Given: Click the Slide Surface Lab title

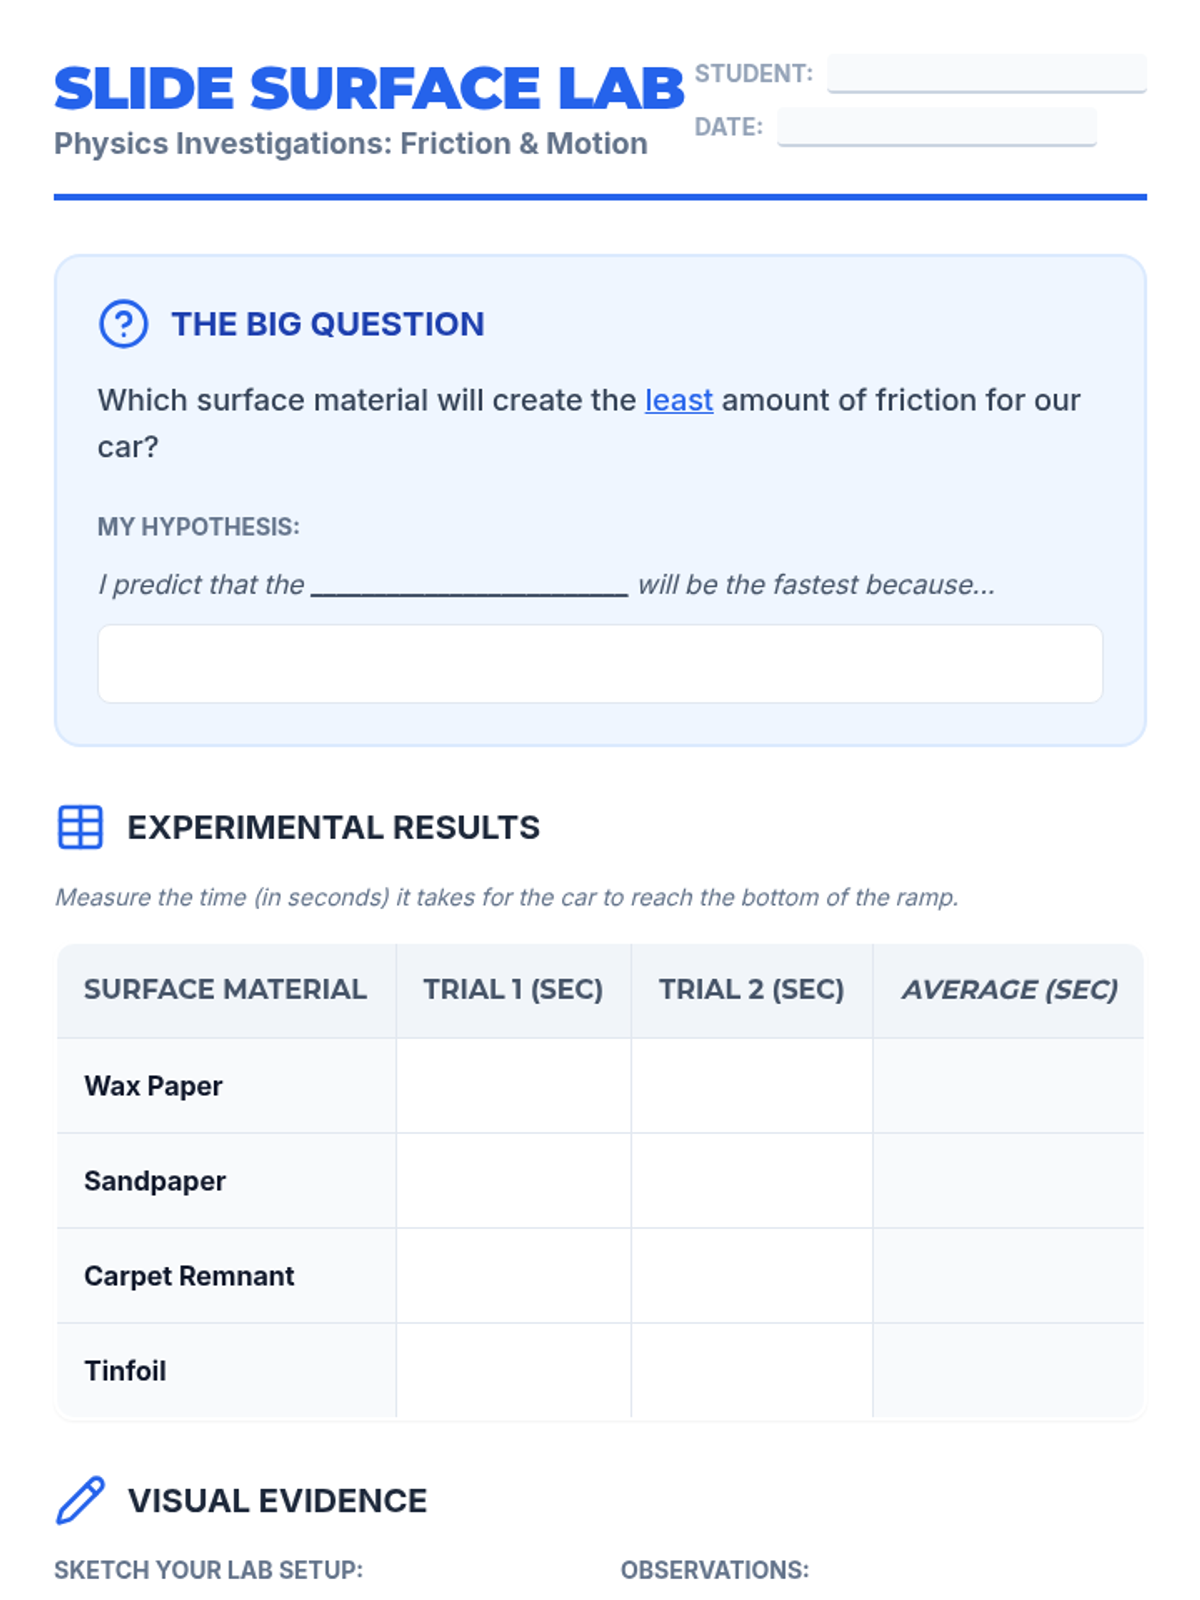Looking at the screenshot, I should click(369, 88).
